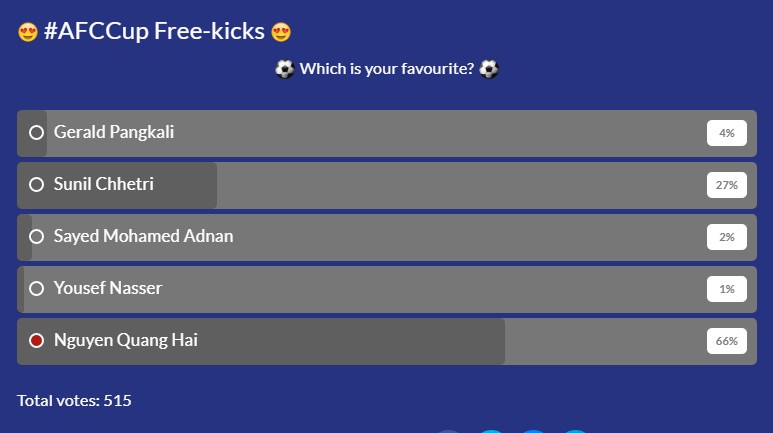Screen dimensions: 773x433
Task: Click the 4% result badge
Action: pyautogui.click(x=727, y=133)
